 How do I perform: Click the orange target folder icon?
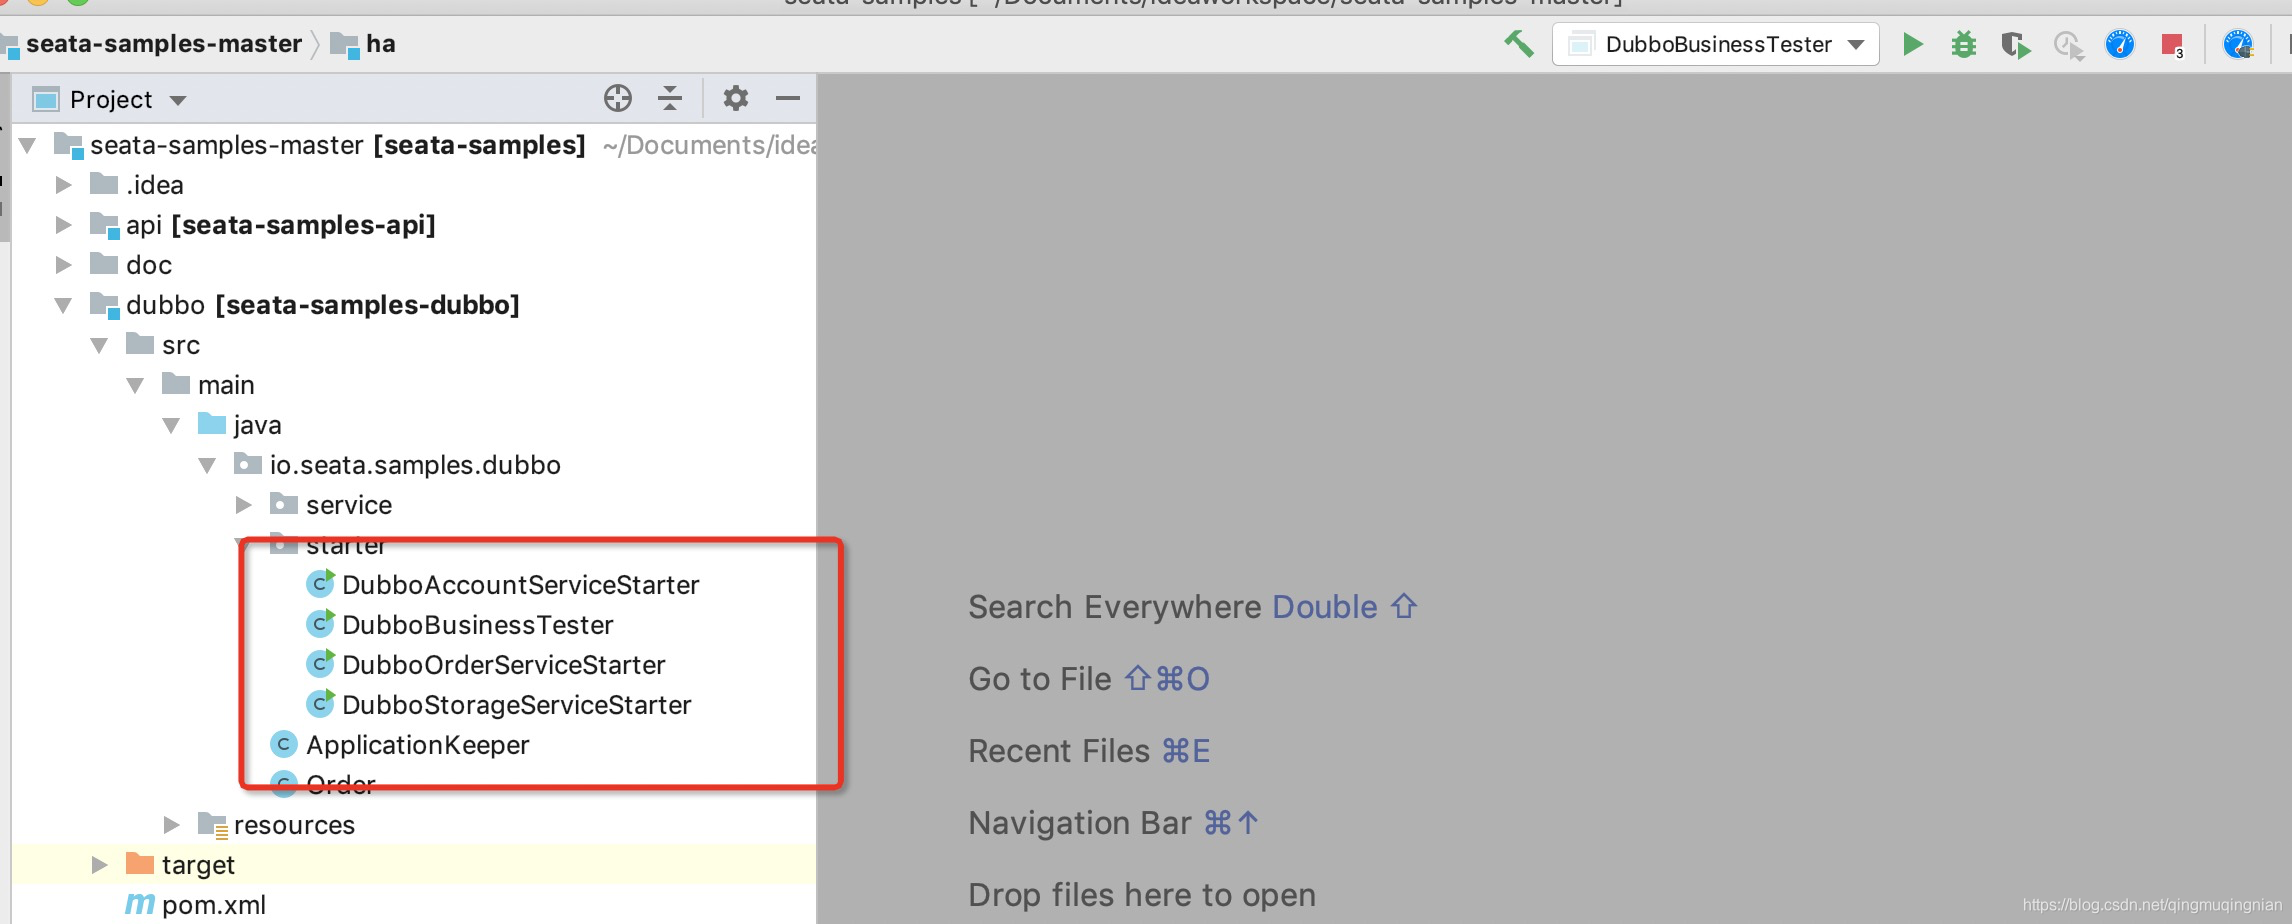(x=140, y=864)
